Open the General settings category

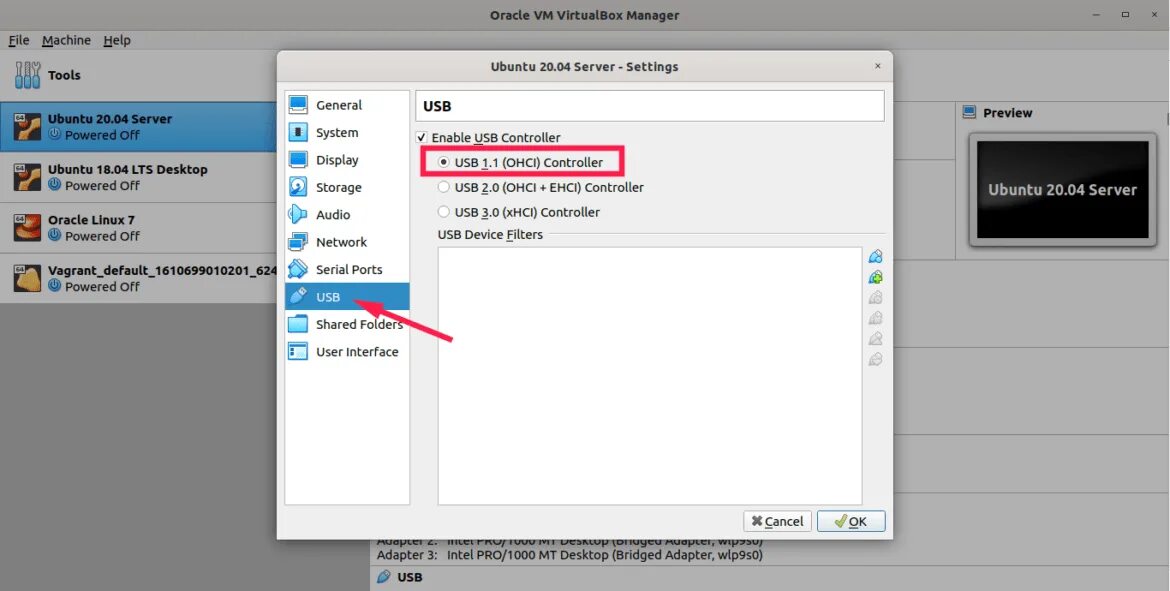point(347,105)
